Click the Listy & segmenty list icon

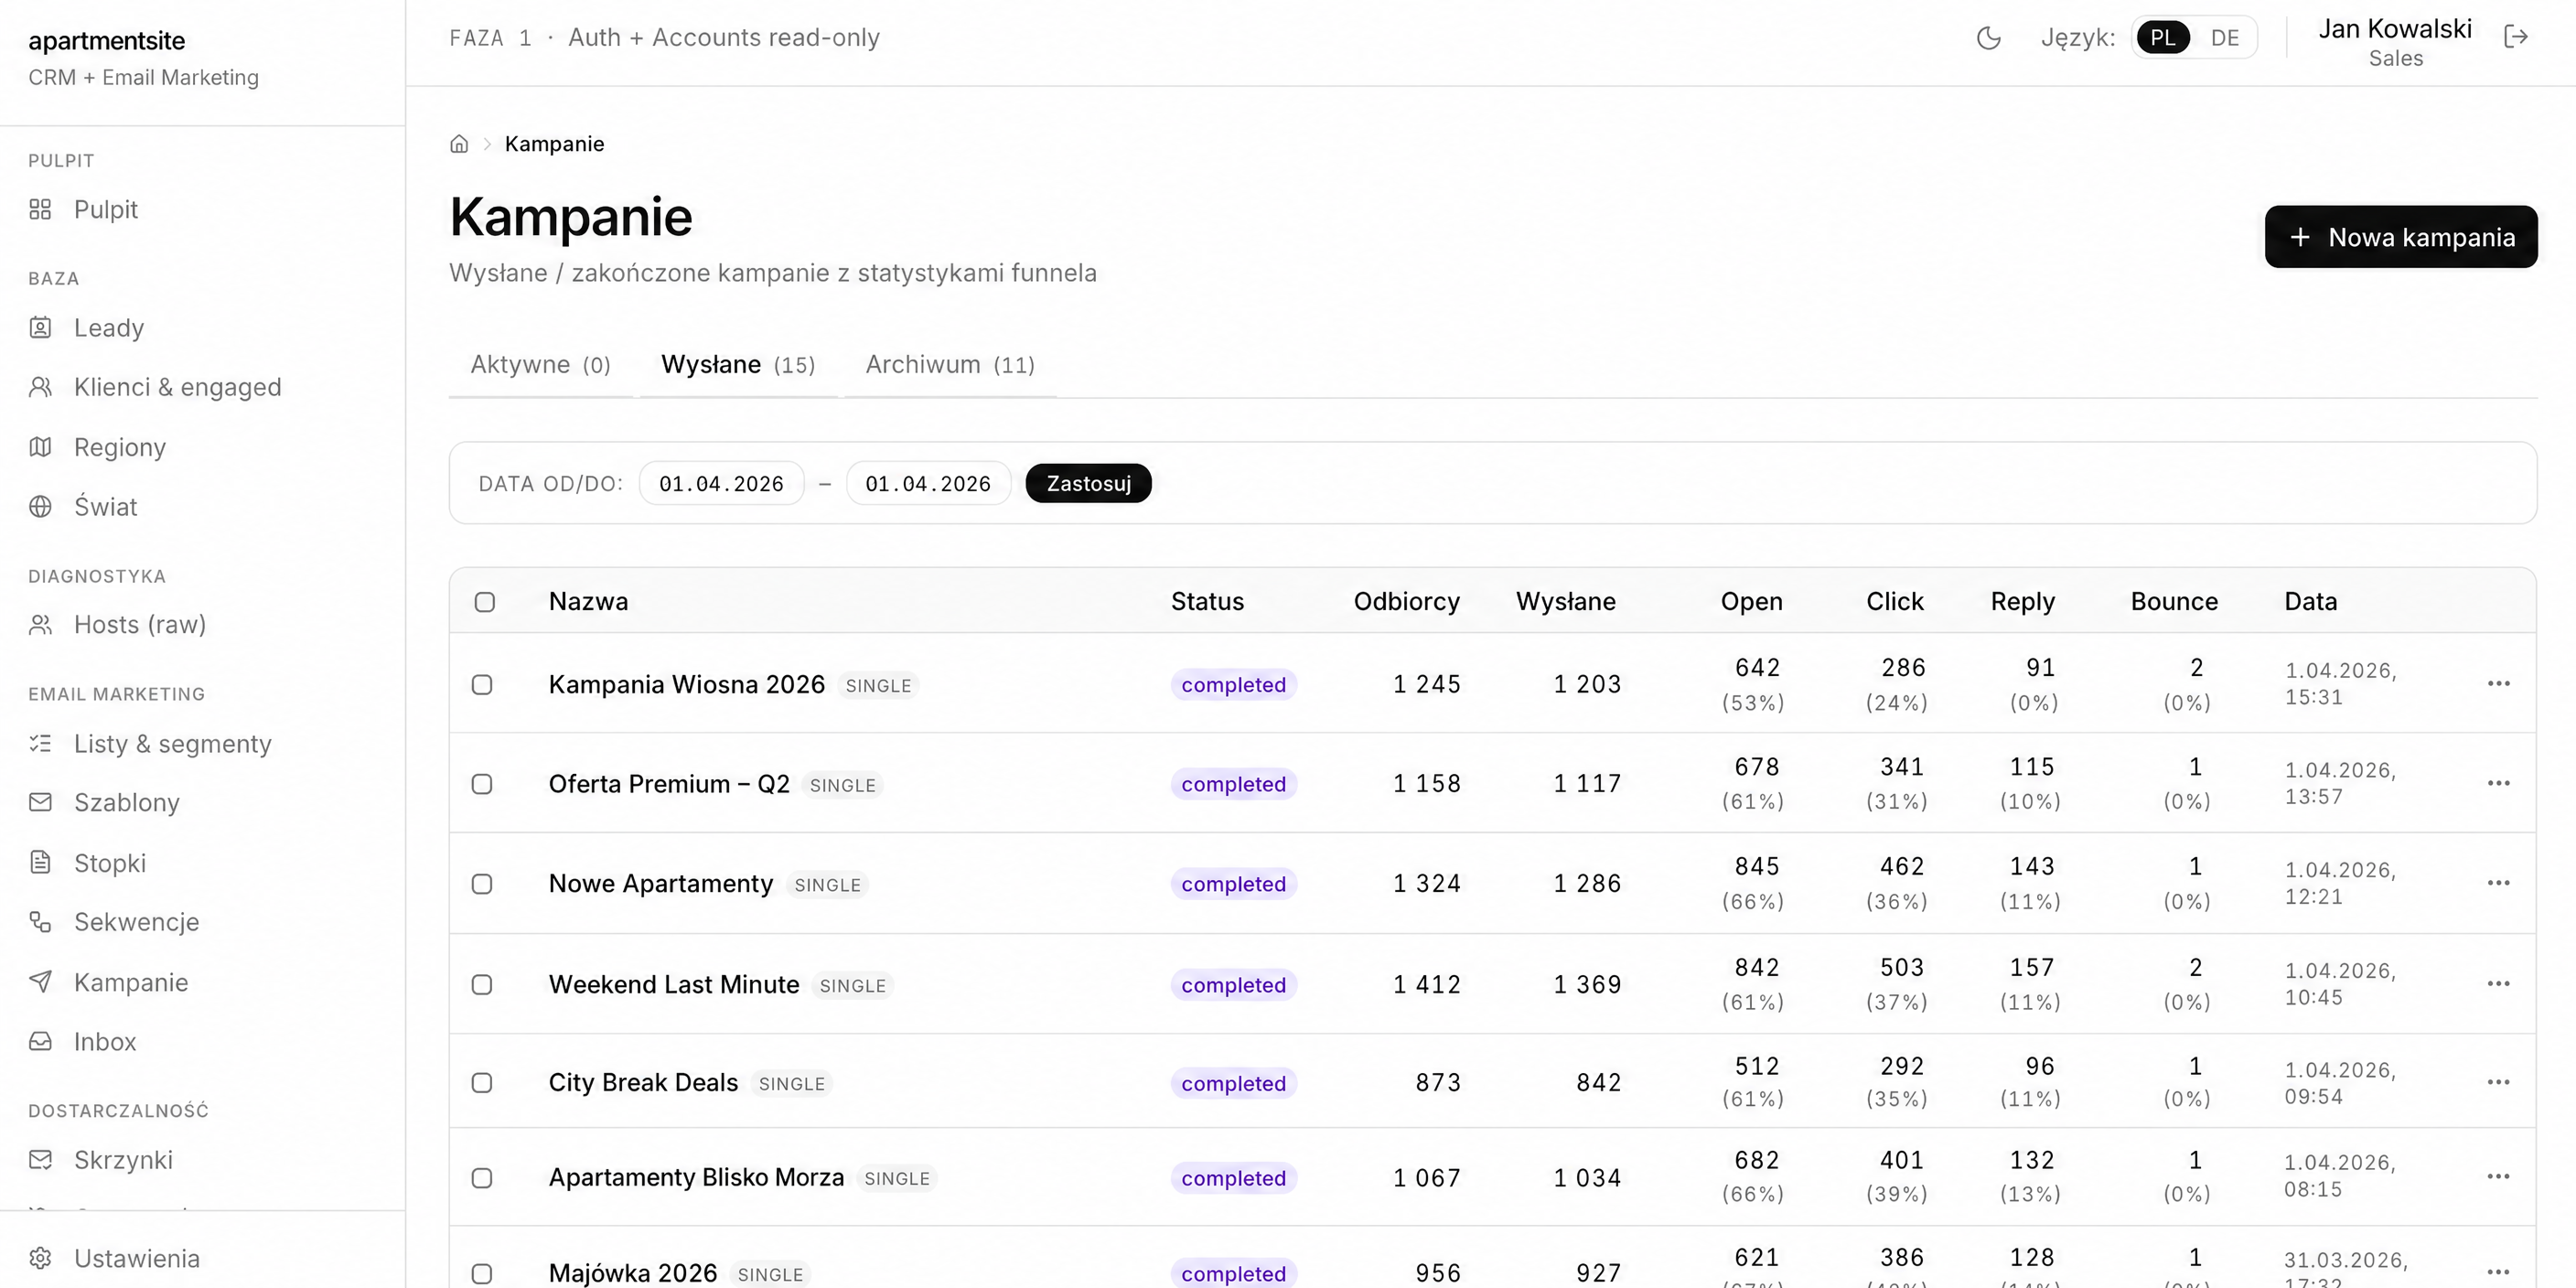point(40,743)
